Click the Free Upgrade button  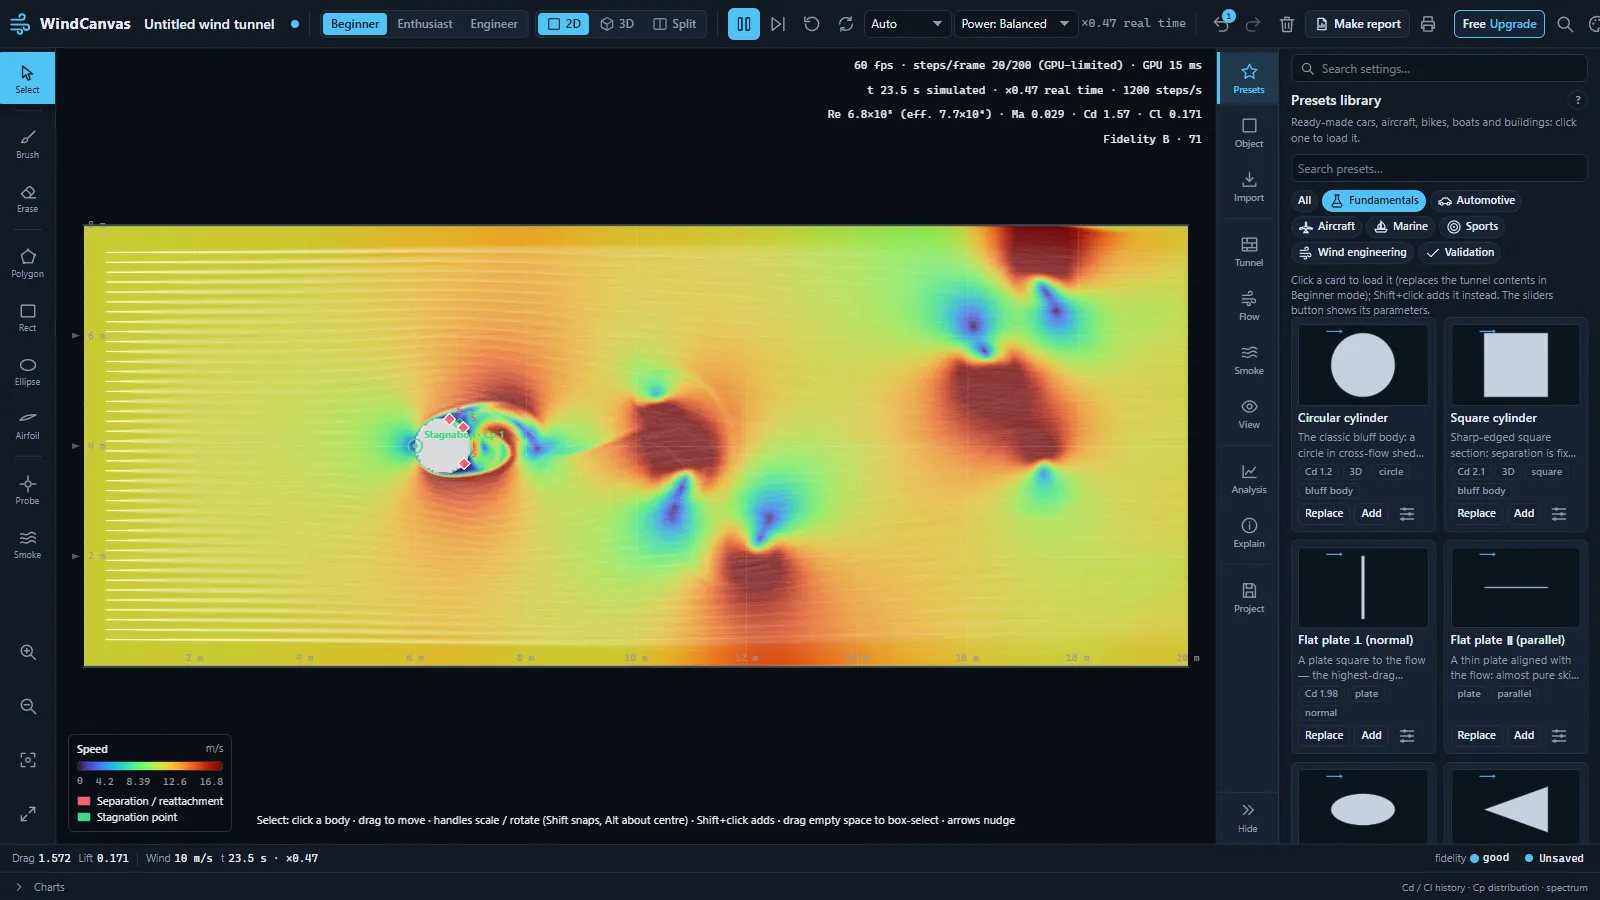click(x=1499, y=24)
